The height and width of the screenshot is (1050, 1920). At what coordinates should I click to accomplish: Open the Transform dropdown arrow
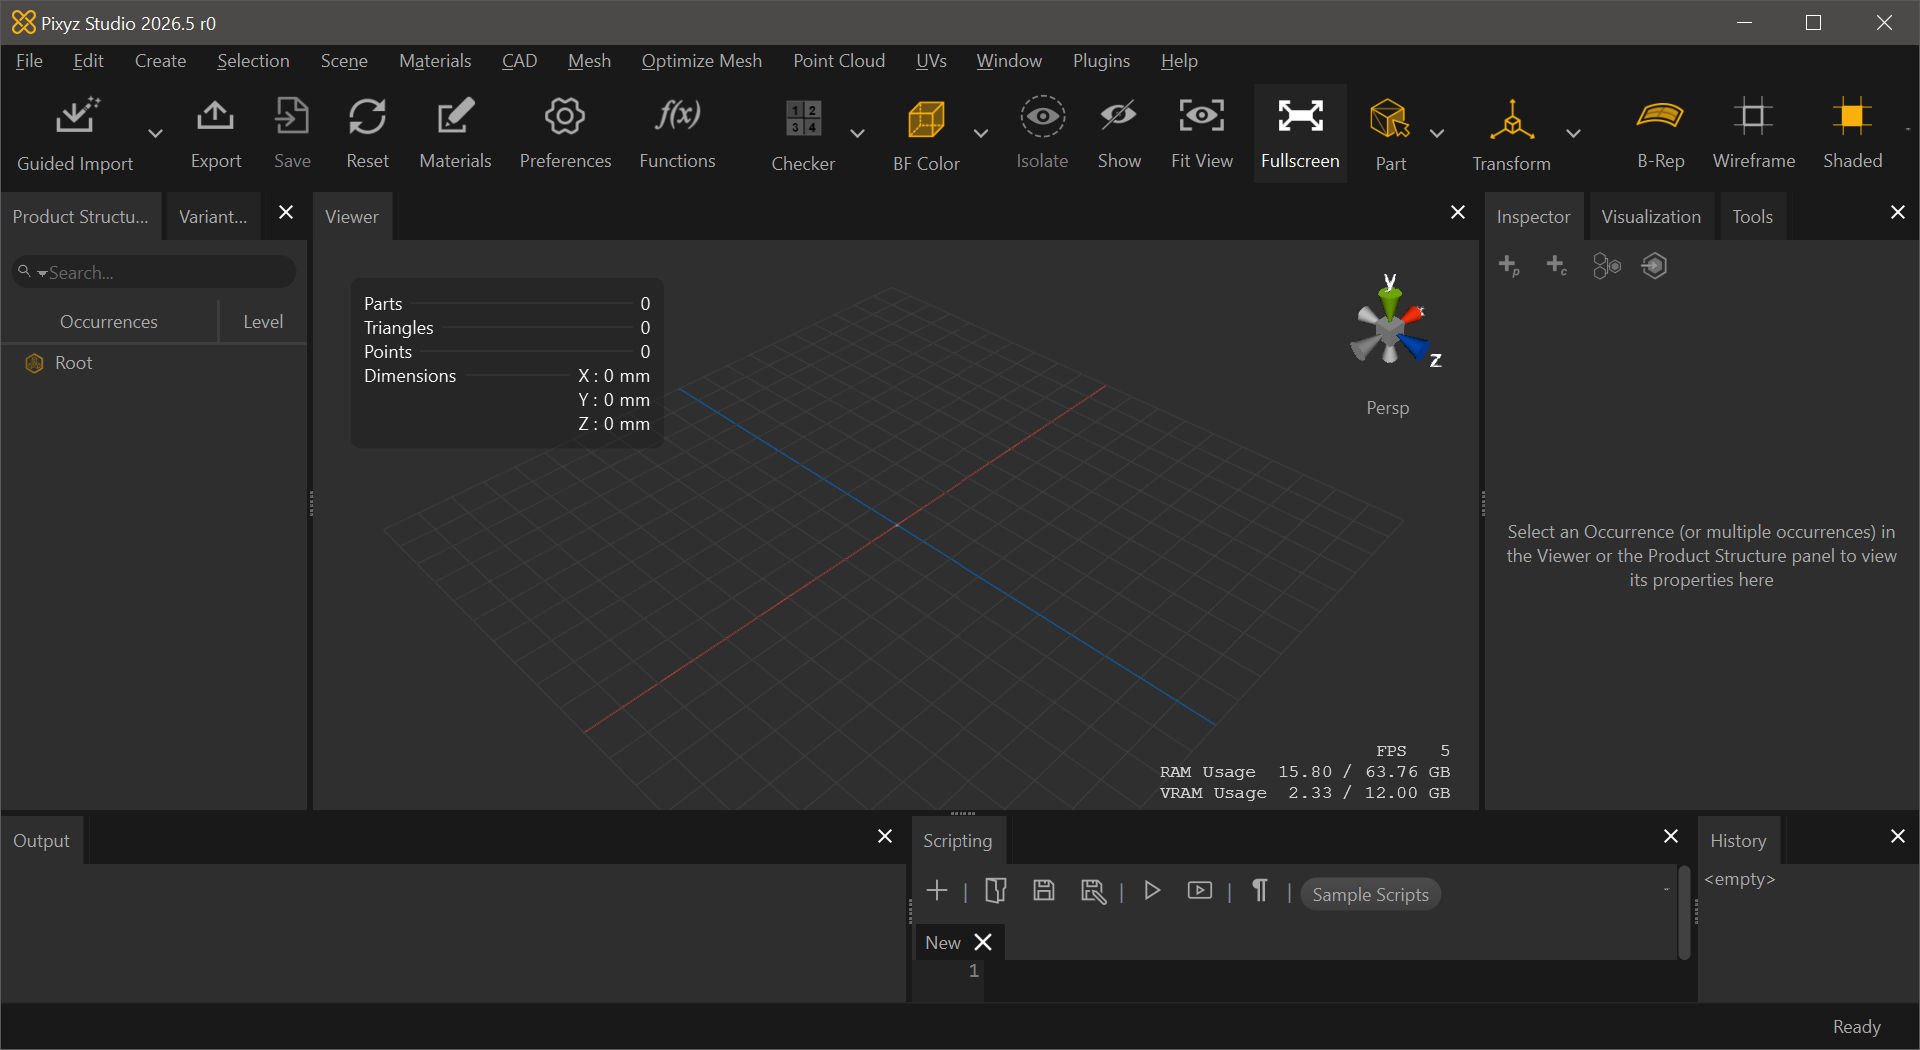point(1573,133)
